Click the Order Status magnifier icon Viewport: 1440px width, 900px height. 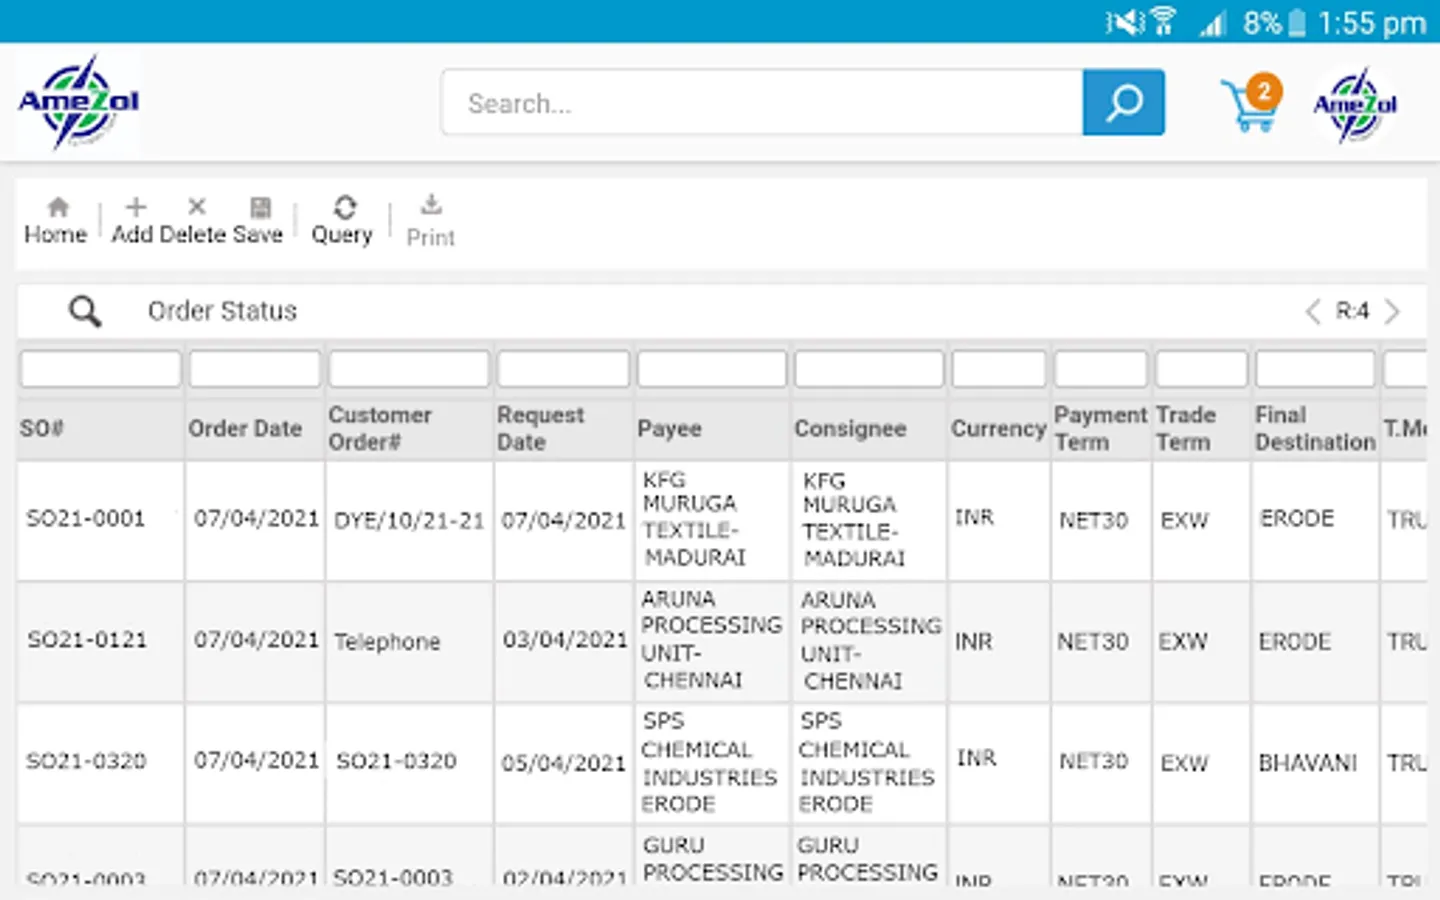point(85,312)
